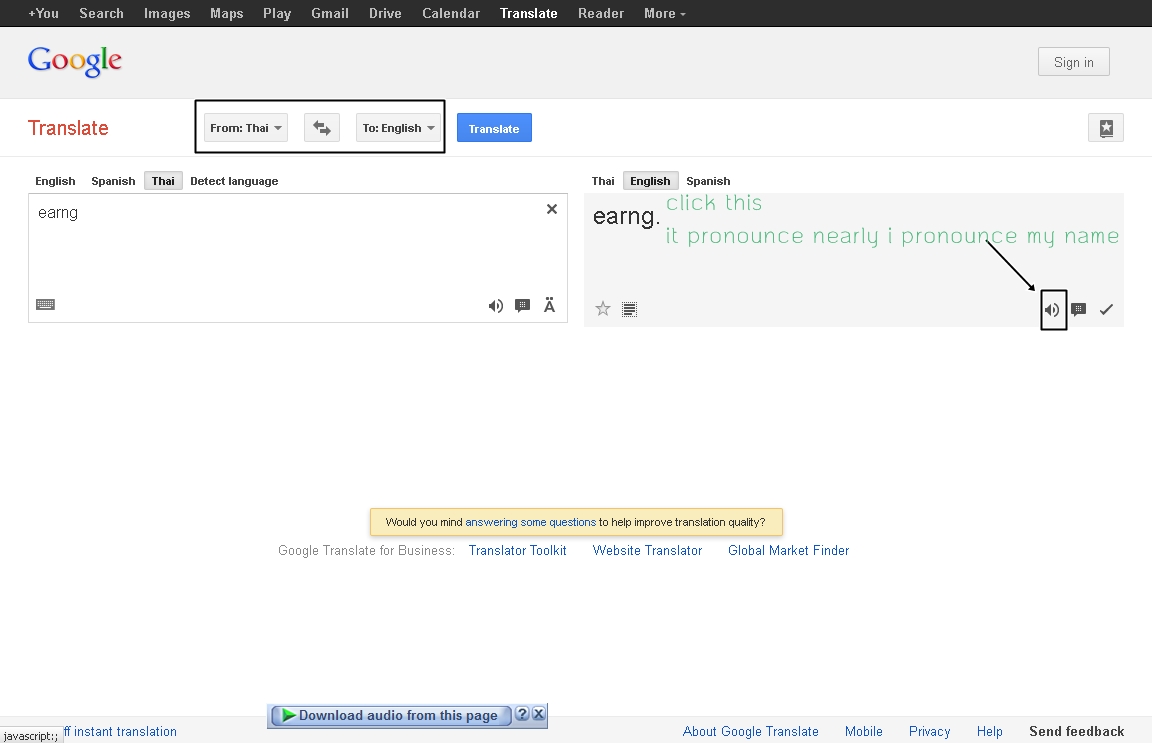Play audio of the translated text
Screen dimensions: 1152x743
click(x=1052, y=310)
